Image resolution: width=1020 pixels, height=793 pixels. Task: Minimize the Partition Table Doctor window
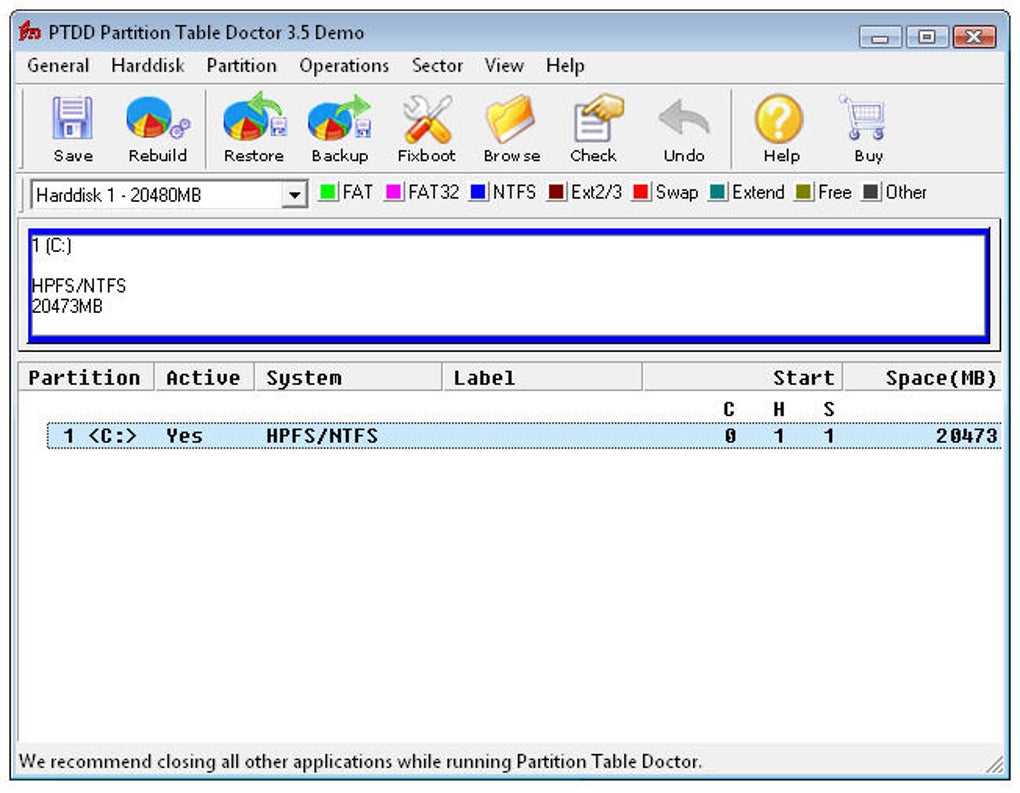880,37
